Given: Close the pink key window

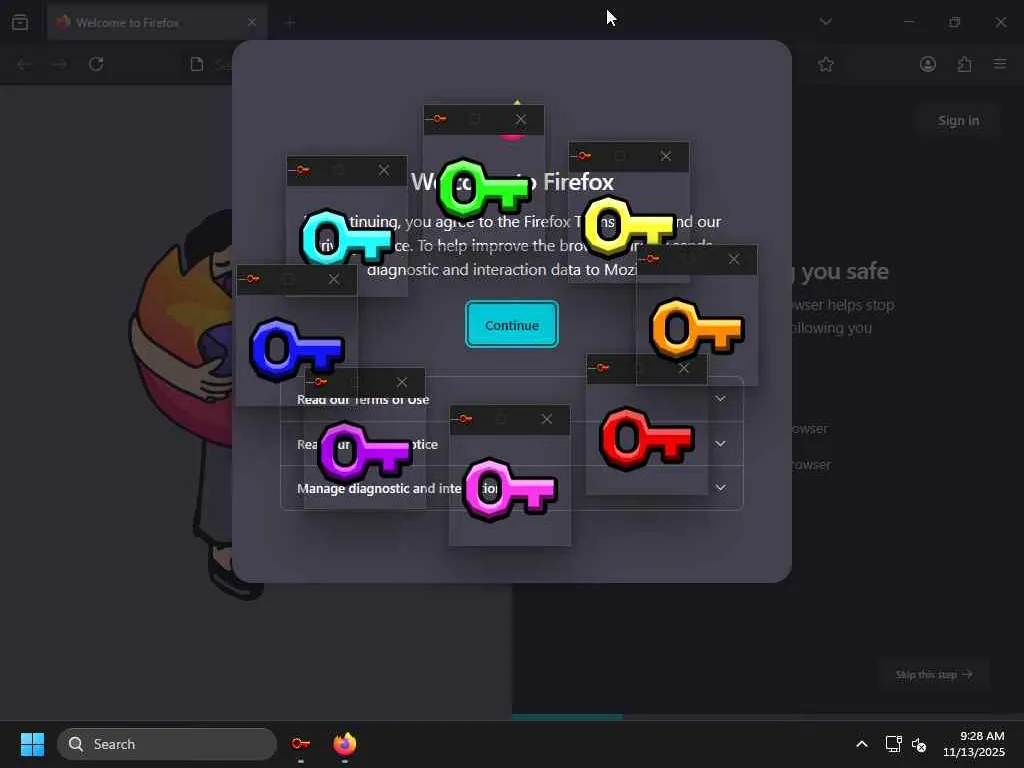Looking at the screenshot, I should click(547, 419).
